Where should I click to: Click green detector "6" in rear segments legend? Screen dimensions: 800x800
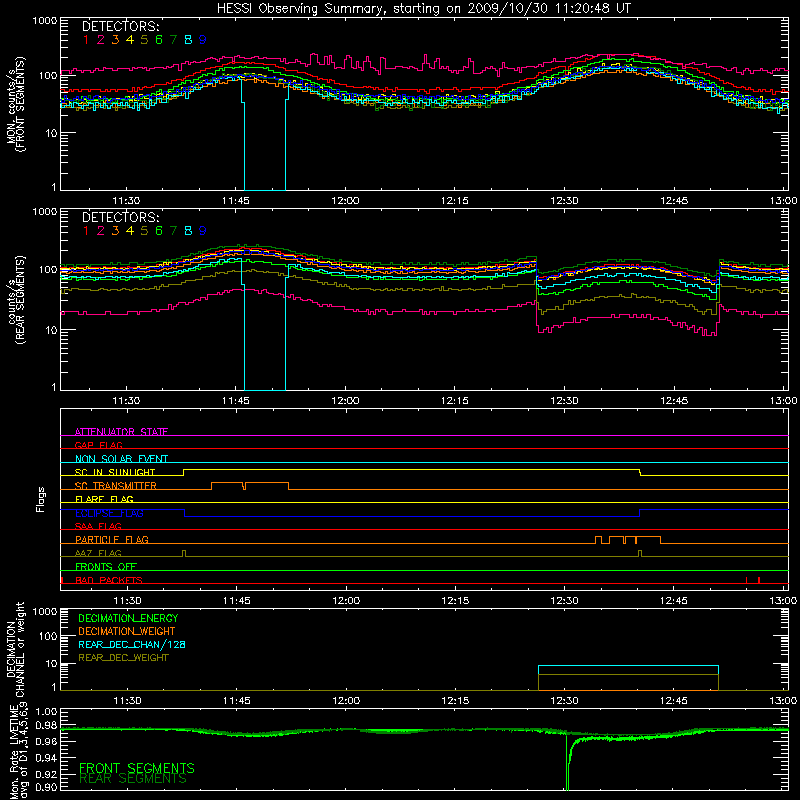[x=159, y=231]
